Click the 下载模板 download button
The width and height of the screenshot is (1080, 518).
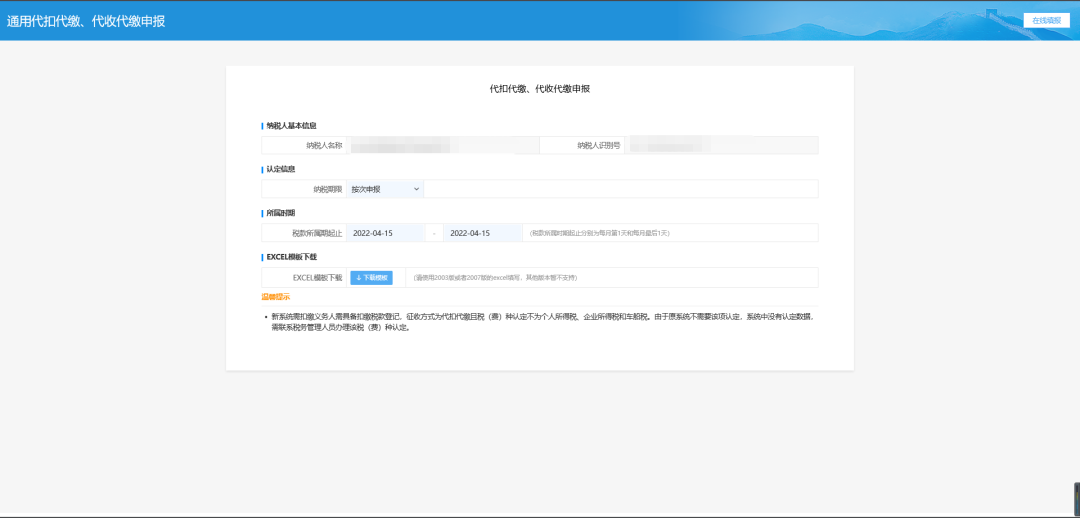point(371,277)
